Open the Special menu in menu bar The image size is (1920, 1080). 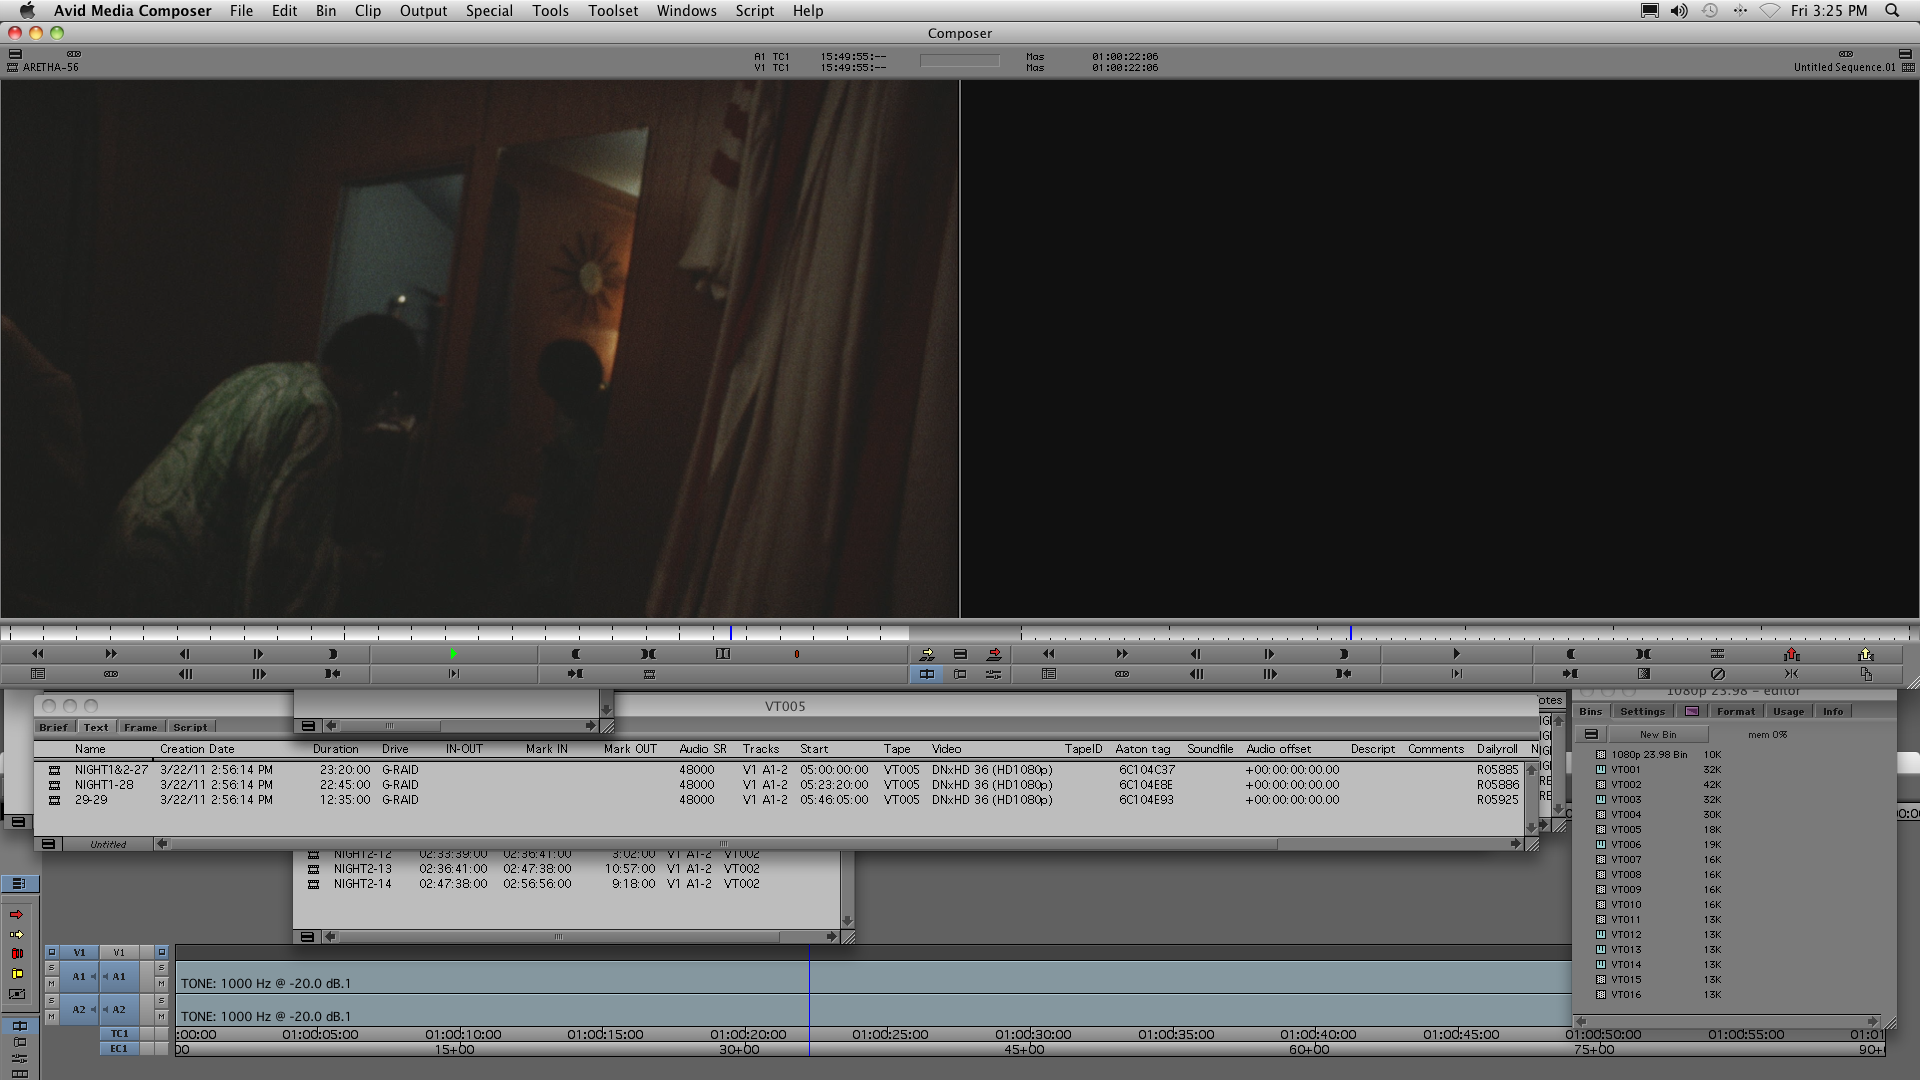(x=488, y=11)
